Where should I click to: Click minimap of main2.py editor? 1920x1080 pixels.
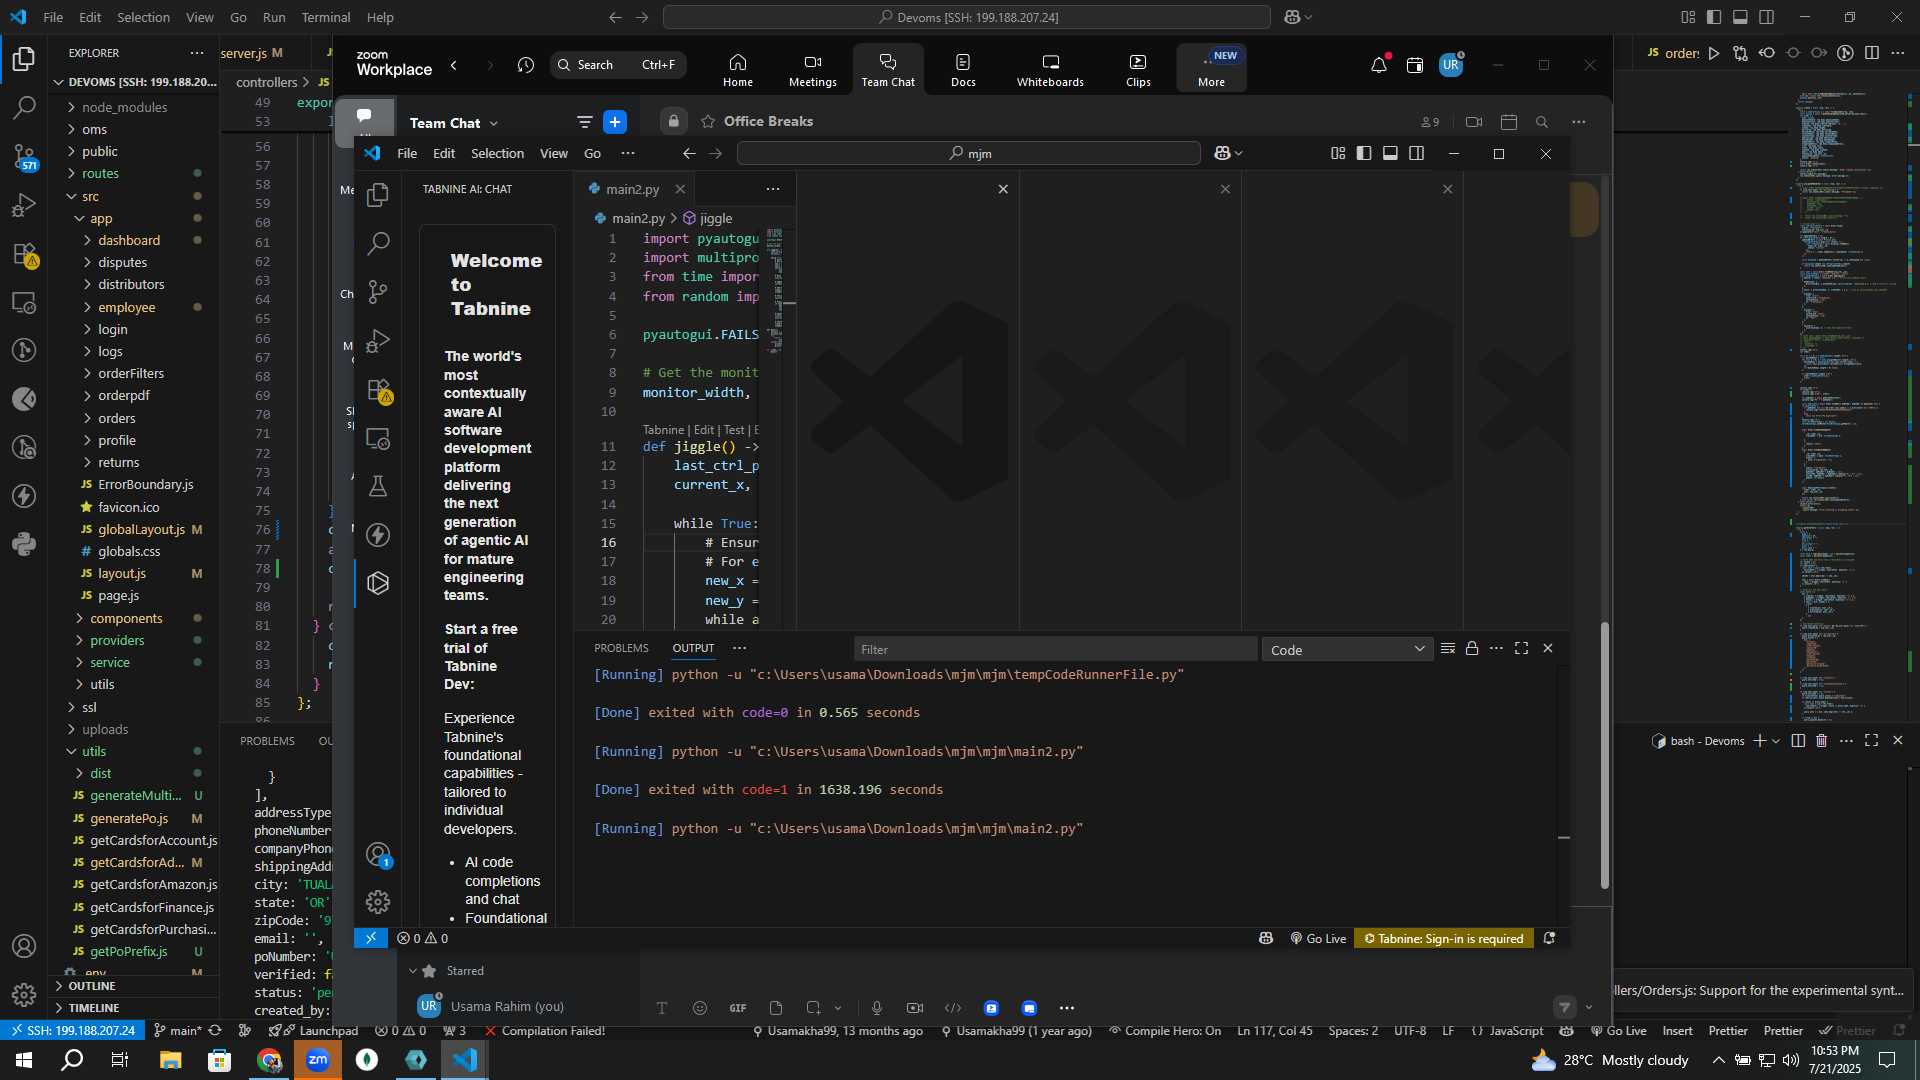tap(775, 290)
